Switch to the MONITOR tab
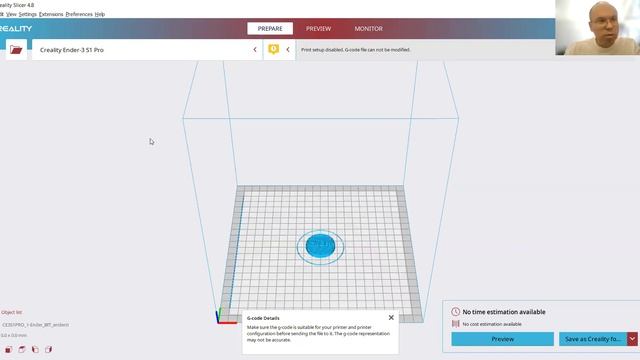Screen dimensions: 640x360 (369, 29)
